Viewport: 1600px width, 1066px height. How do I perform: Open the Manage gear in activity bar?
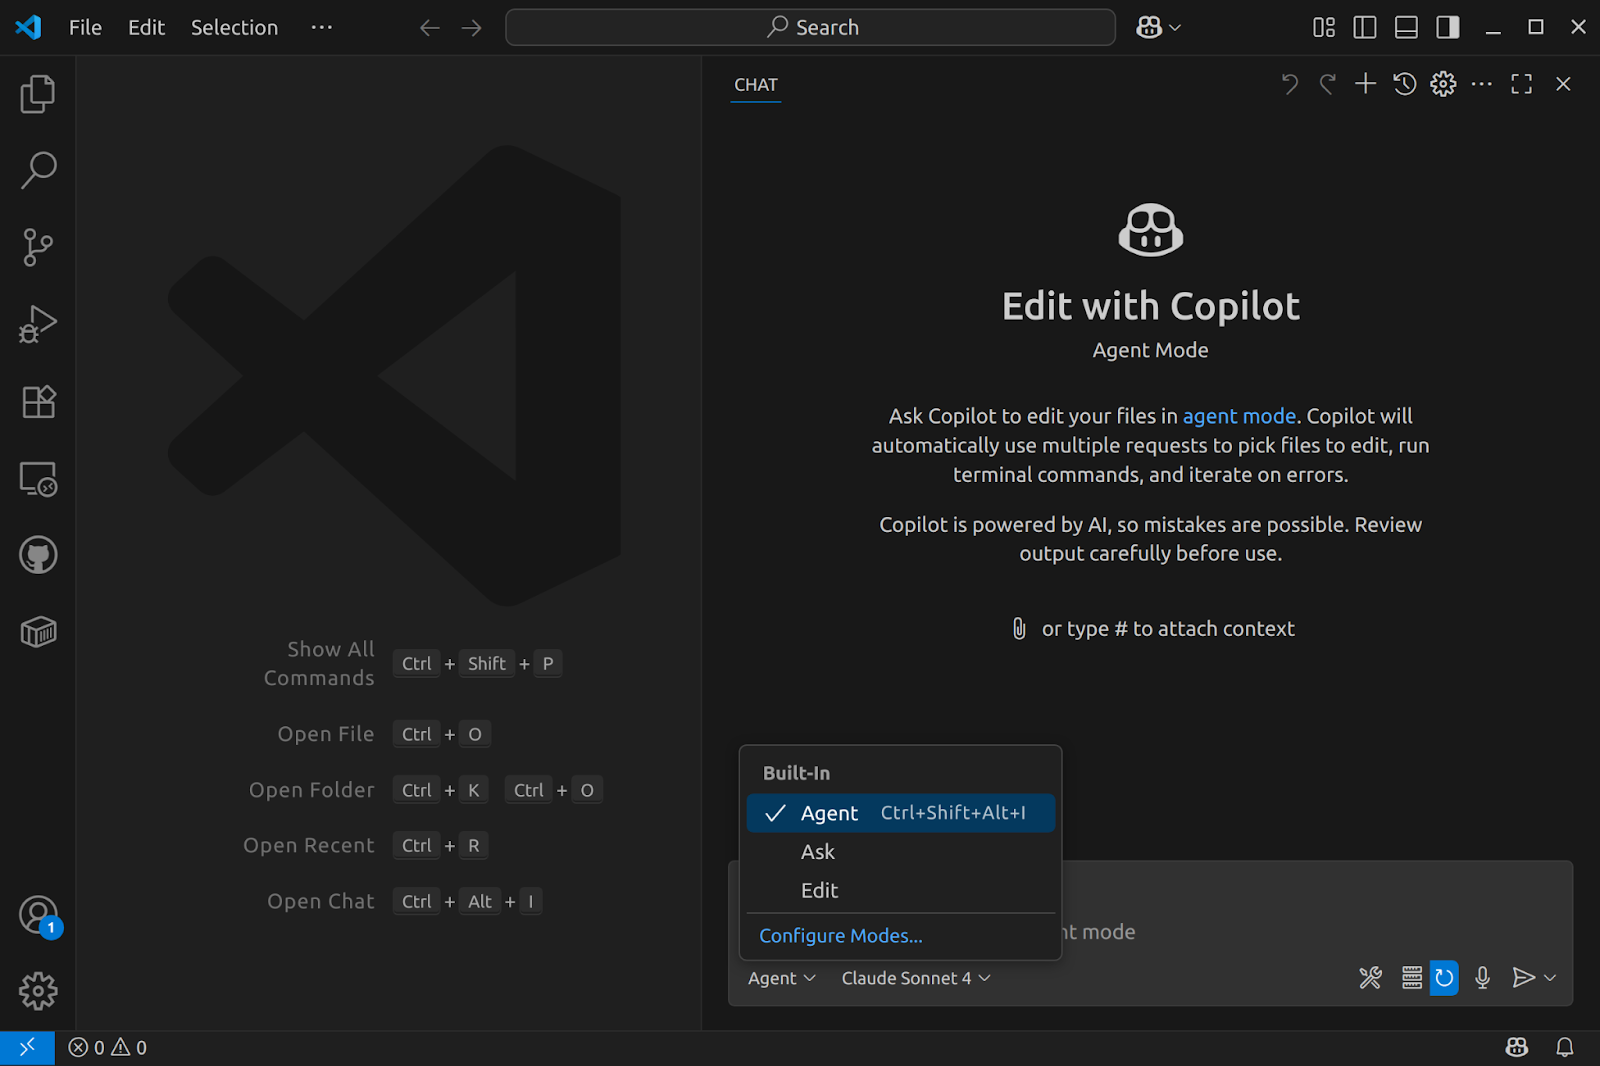tap(38, 991)
